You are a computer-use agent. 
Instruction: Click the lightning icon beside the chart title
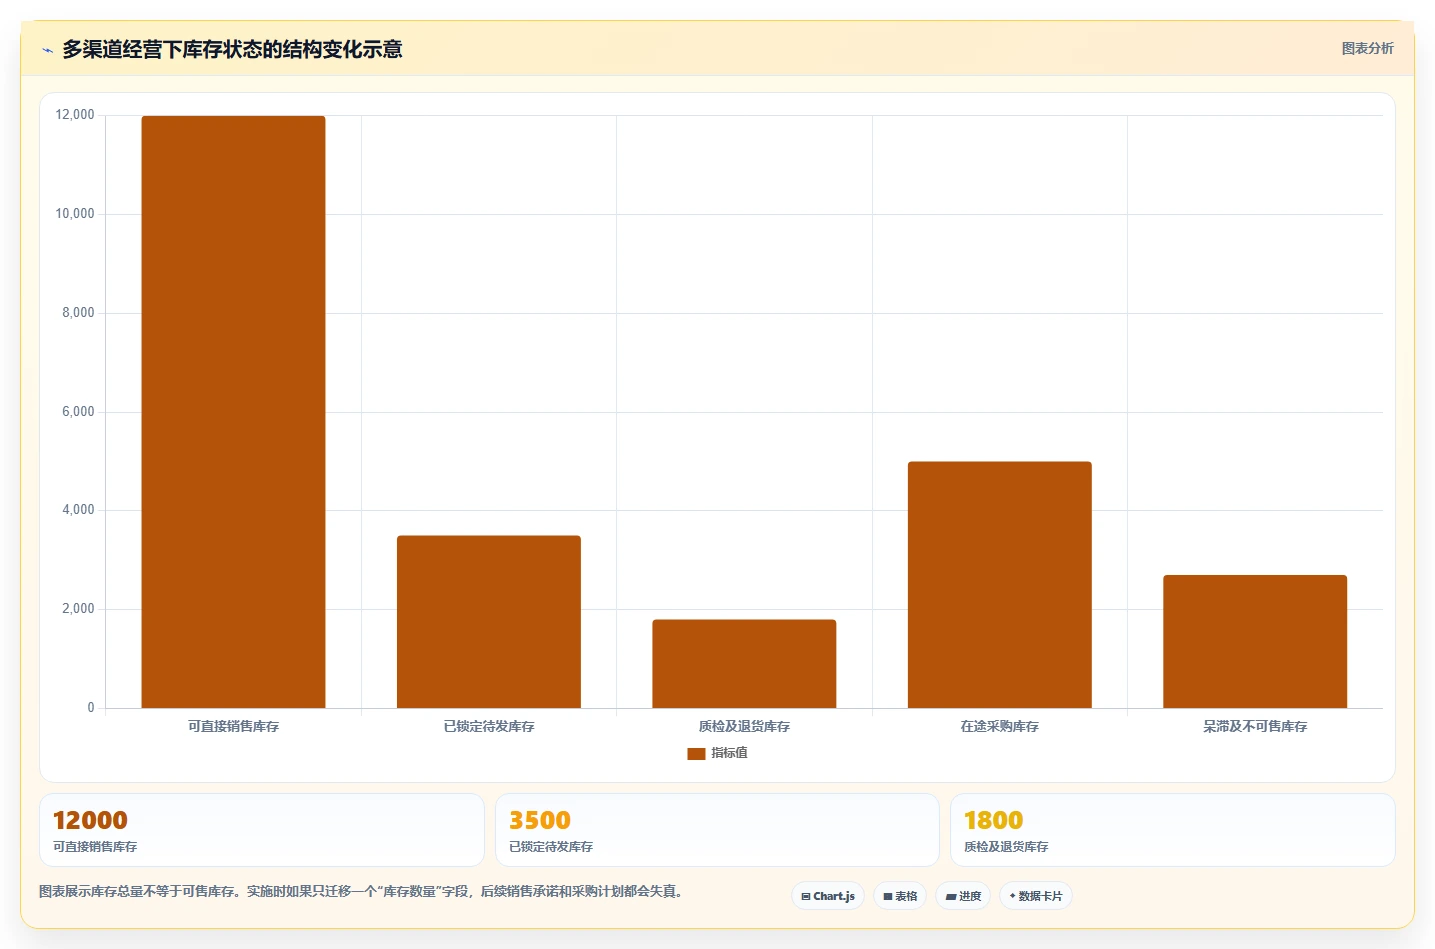(x=47, y=50)
